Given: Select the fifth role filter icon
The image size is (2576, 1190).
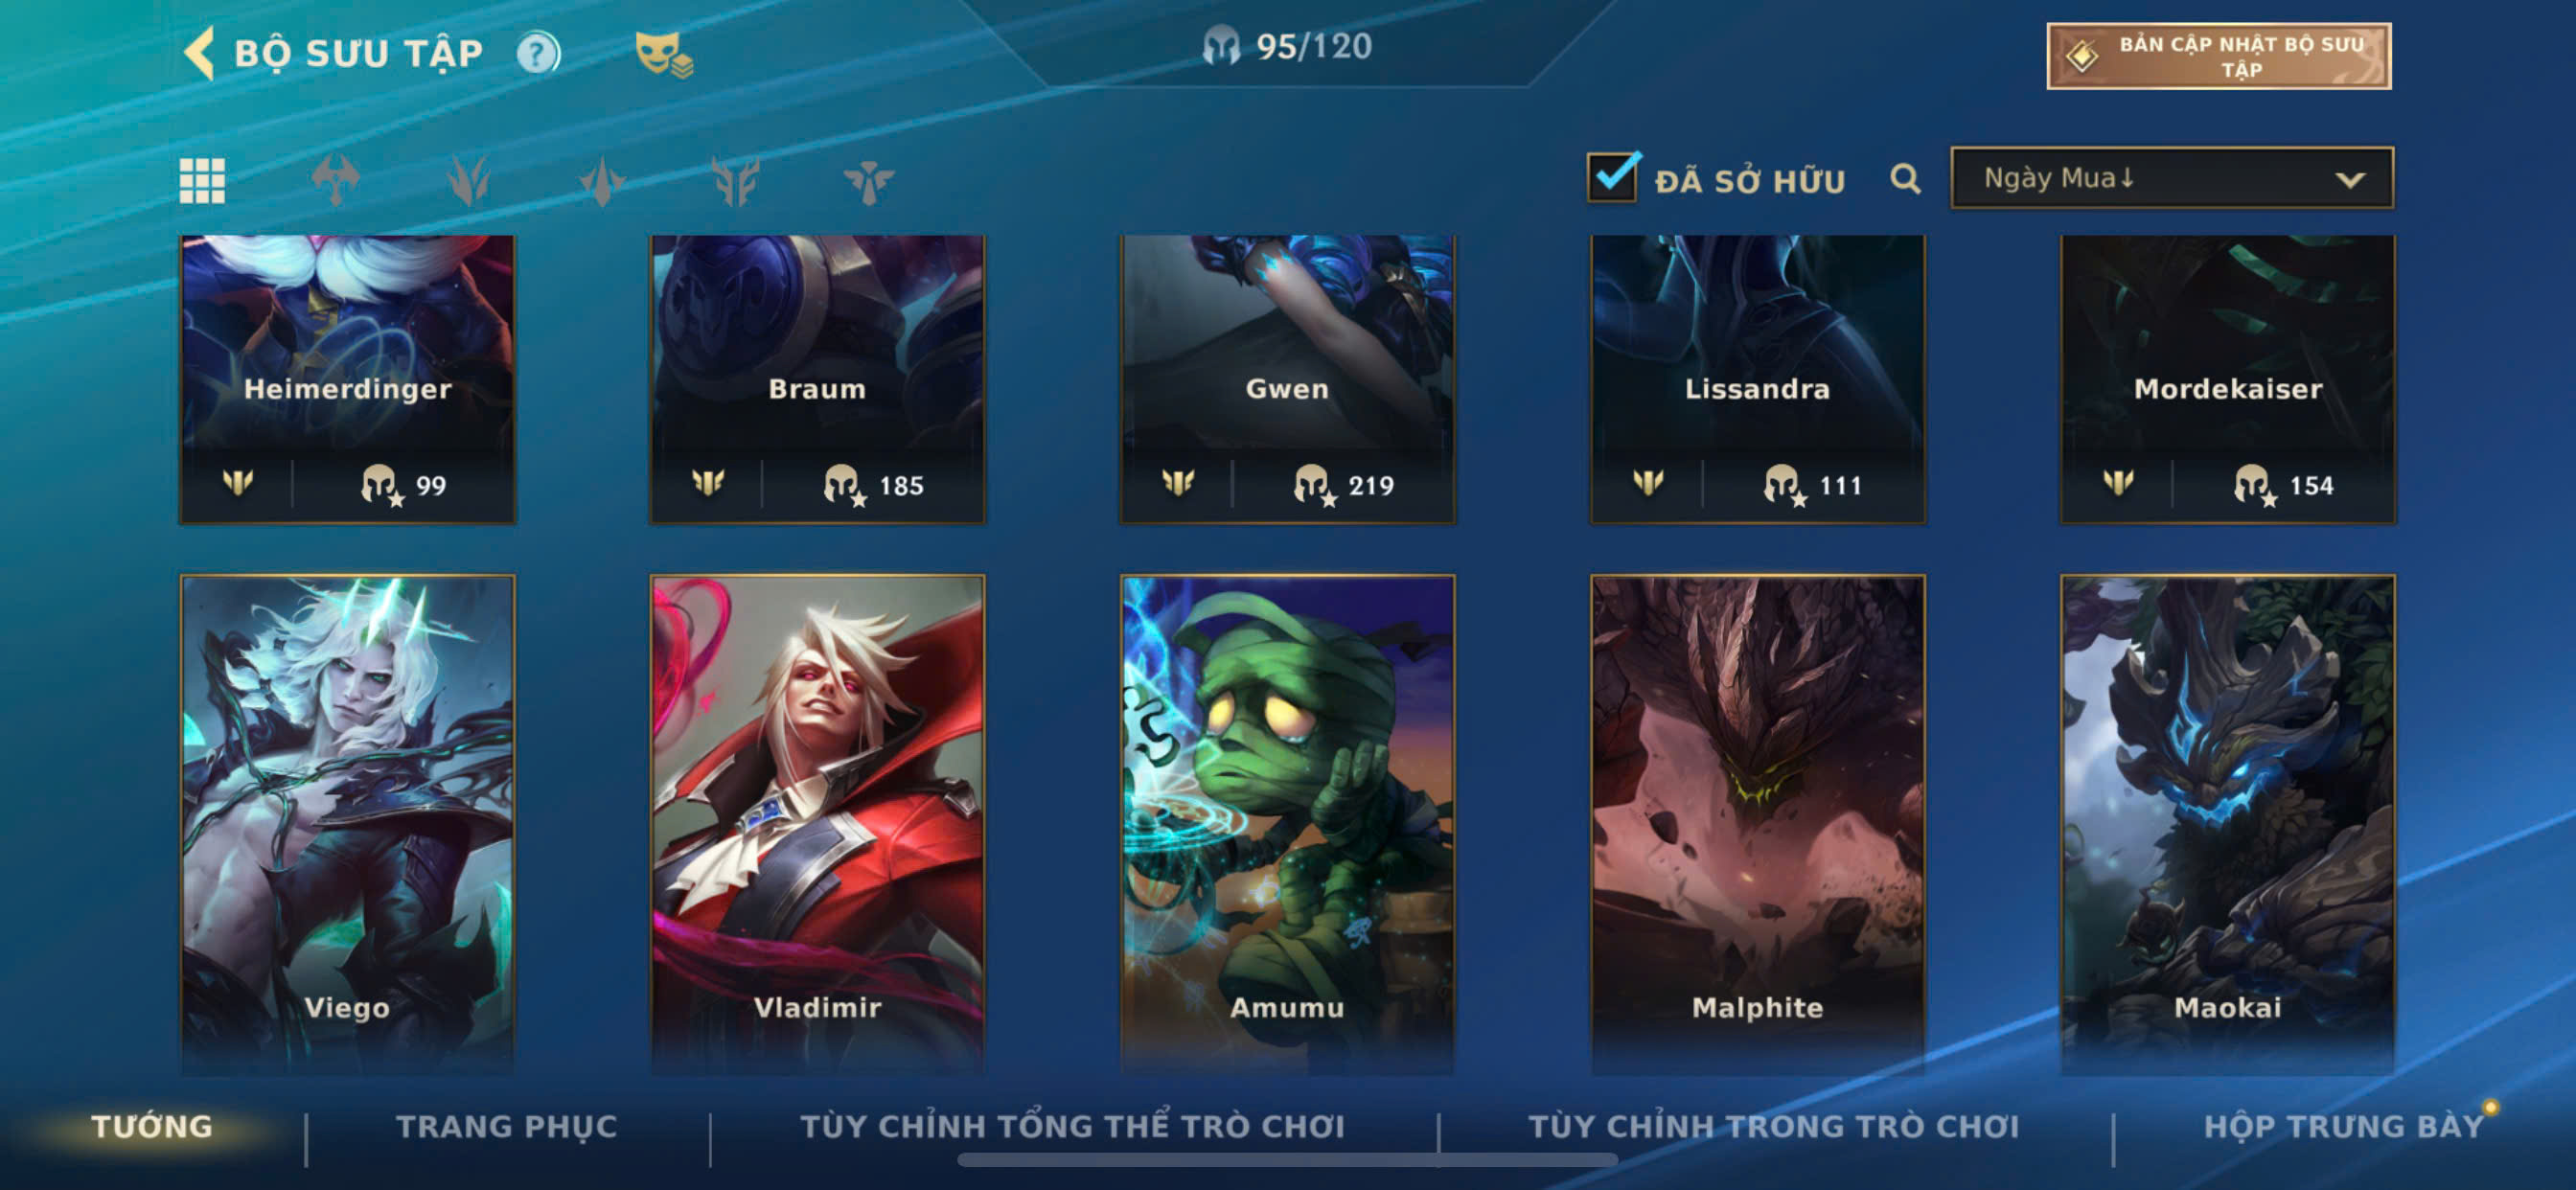Looking at the screenshot, I should tap(868, 181).
